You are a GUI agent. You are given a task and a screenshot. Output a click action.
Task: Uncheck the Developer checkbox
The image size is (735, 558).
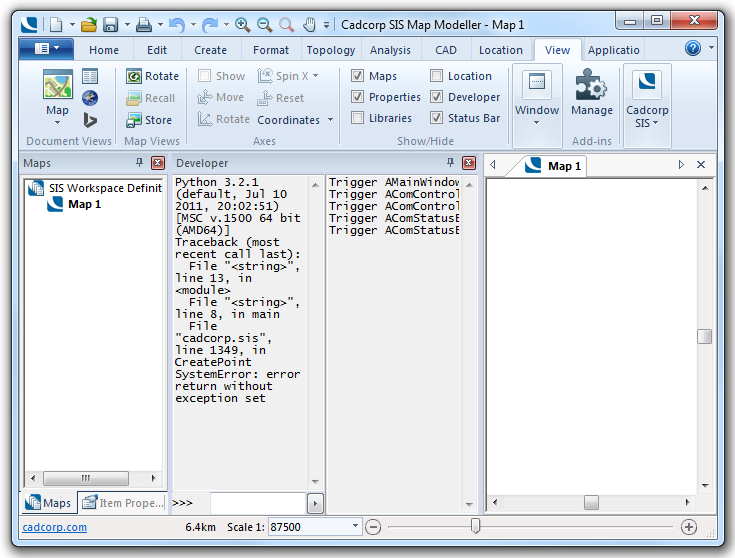[x=436, y=97]
